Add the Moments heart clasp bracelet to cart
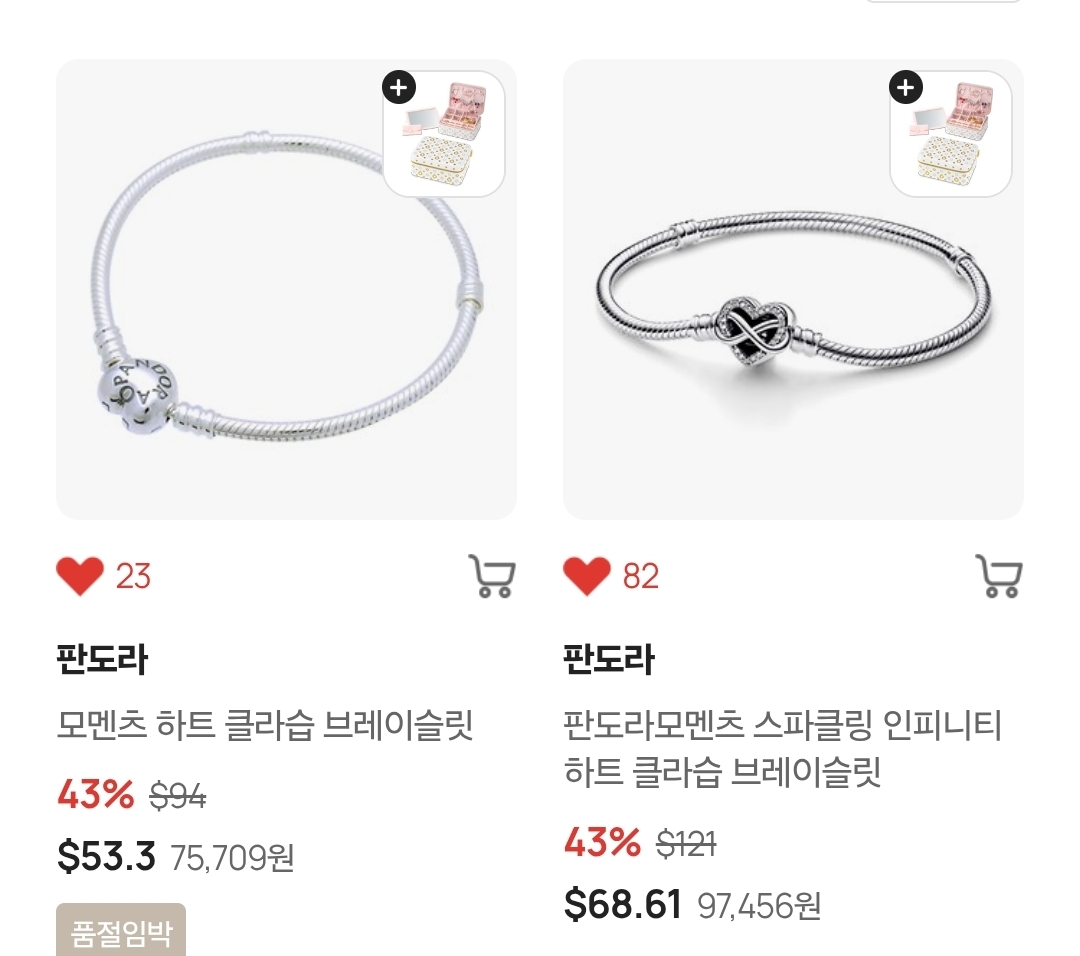Image resolution: width=1080 pixels, height=956 pixels. point(492,576)
